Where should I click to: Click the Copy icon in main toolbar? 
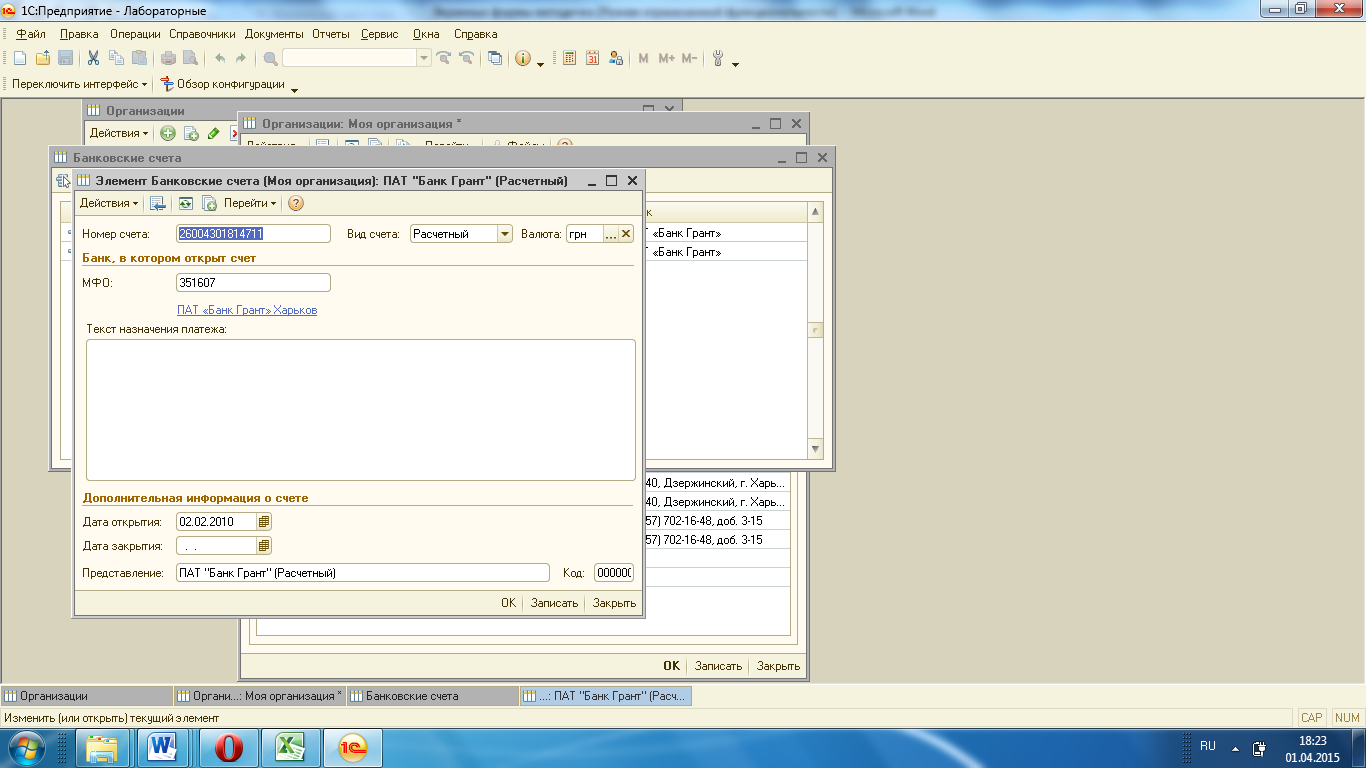pyautogui.click(x=116, y=58)
